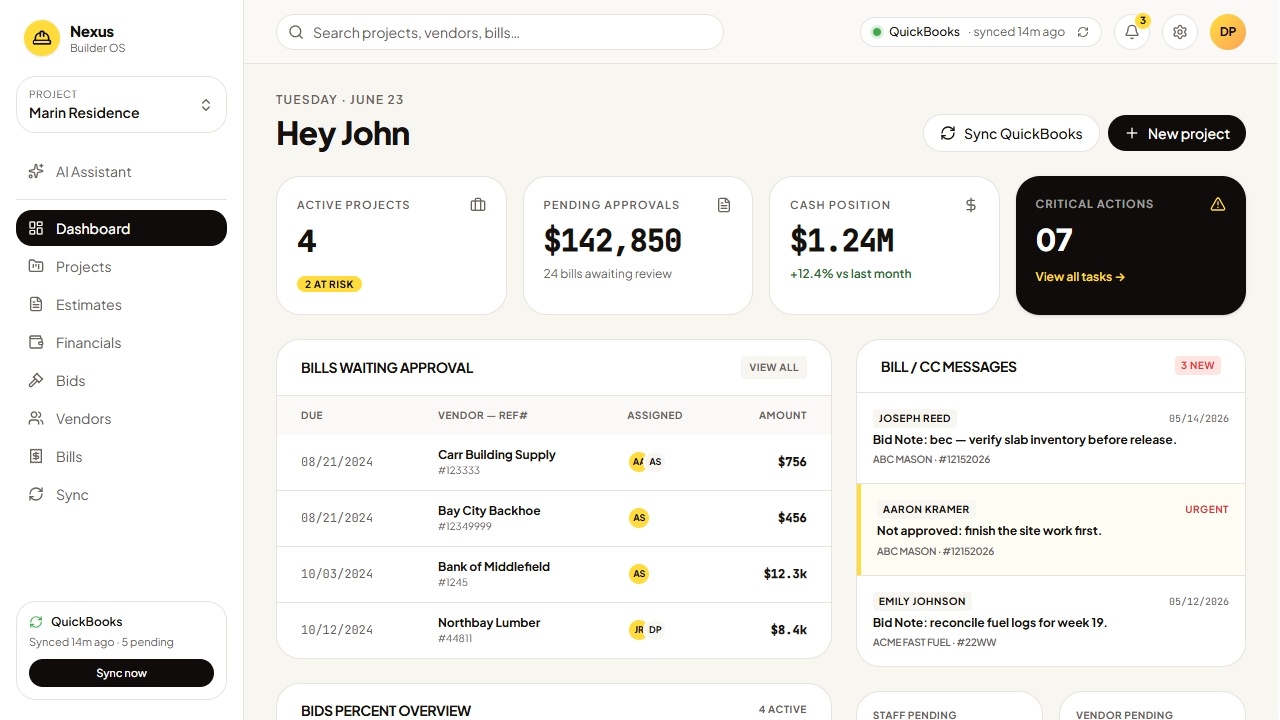Click the AS avatar on Bay City Backhoe row
Viewport: 1280px width, 720px height.
coord(639,518)
